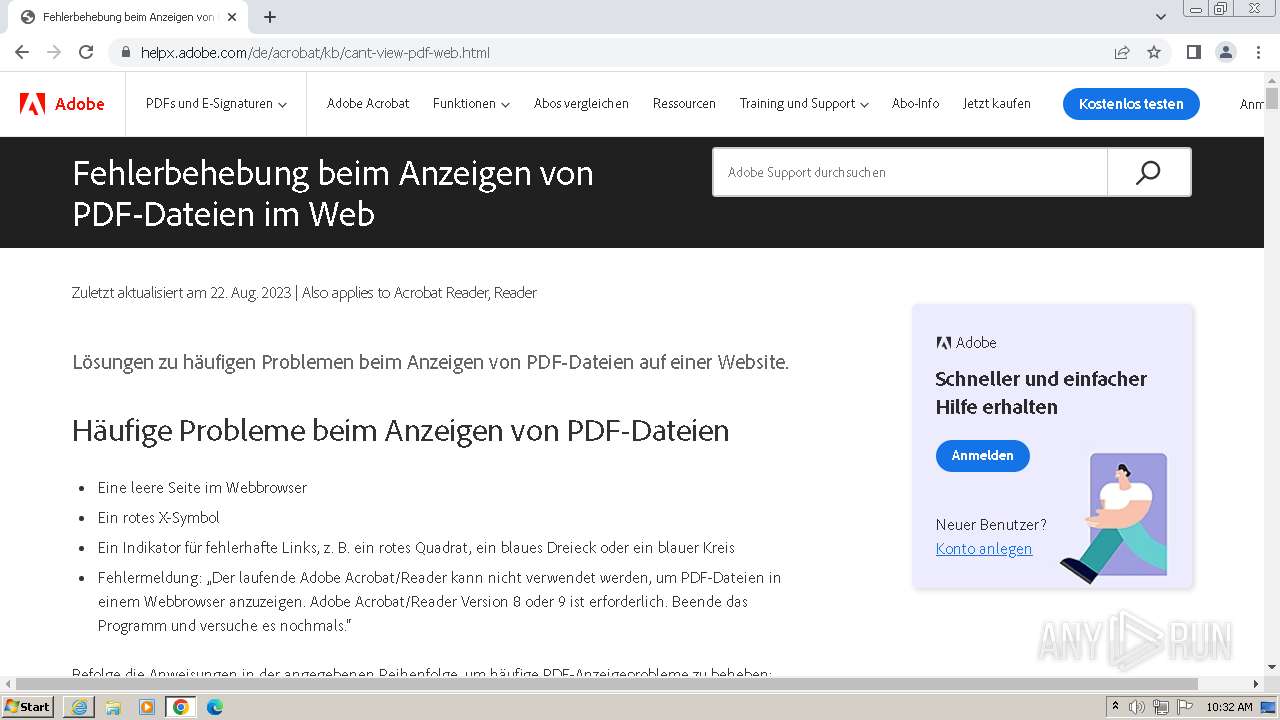Click the Adobe logo in the header

pyautogui.click(x=62, y=104)
